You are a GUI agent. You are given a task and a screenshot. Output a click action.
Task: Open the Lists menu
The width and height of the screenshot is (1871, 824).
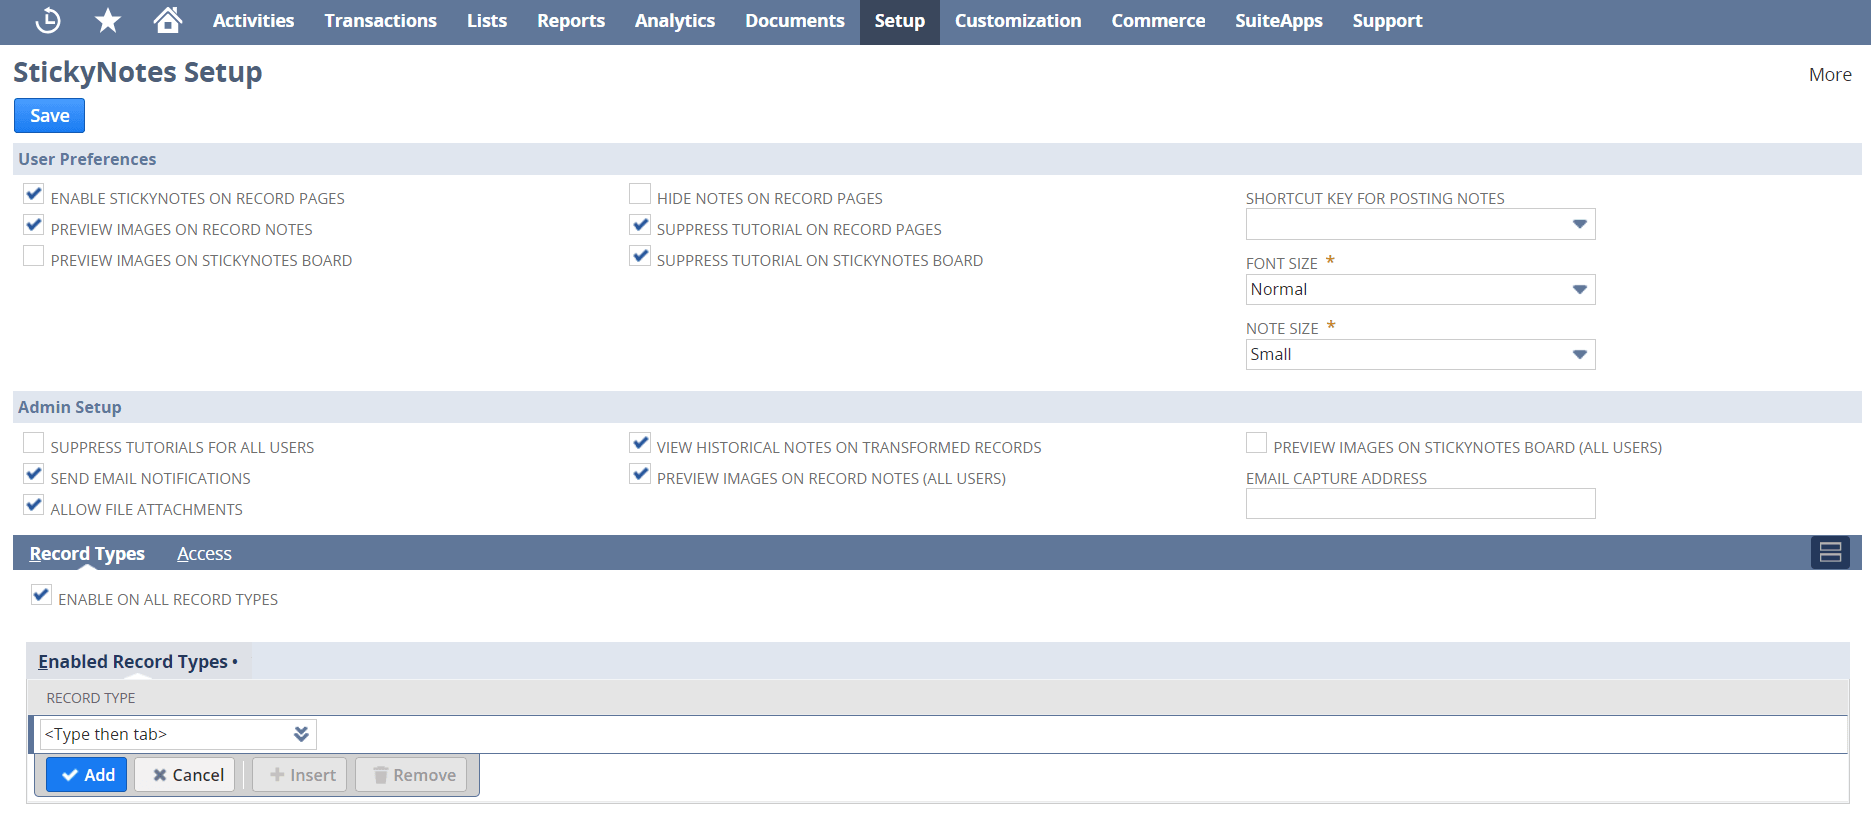pyautogui.click(x=487, y=21)
